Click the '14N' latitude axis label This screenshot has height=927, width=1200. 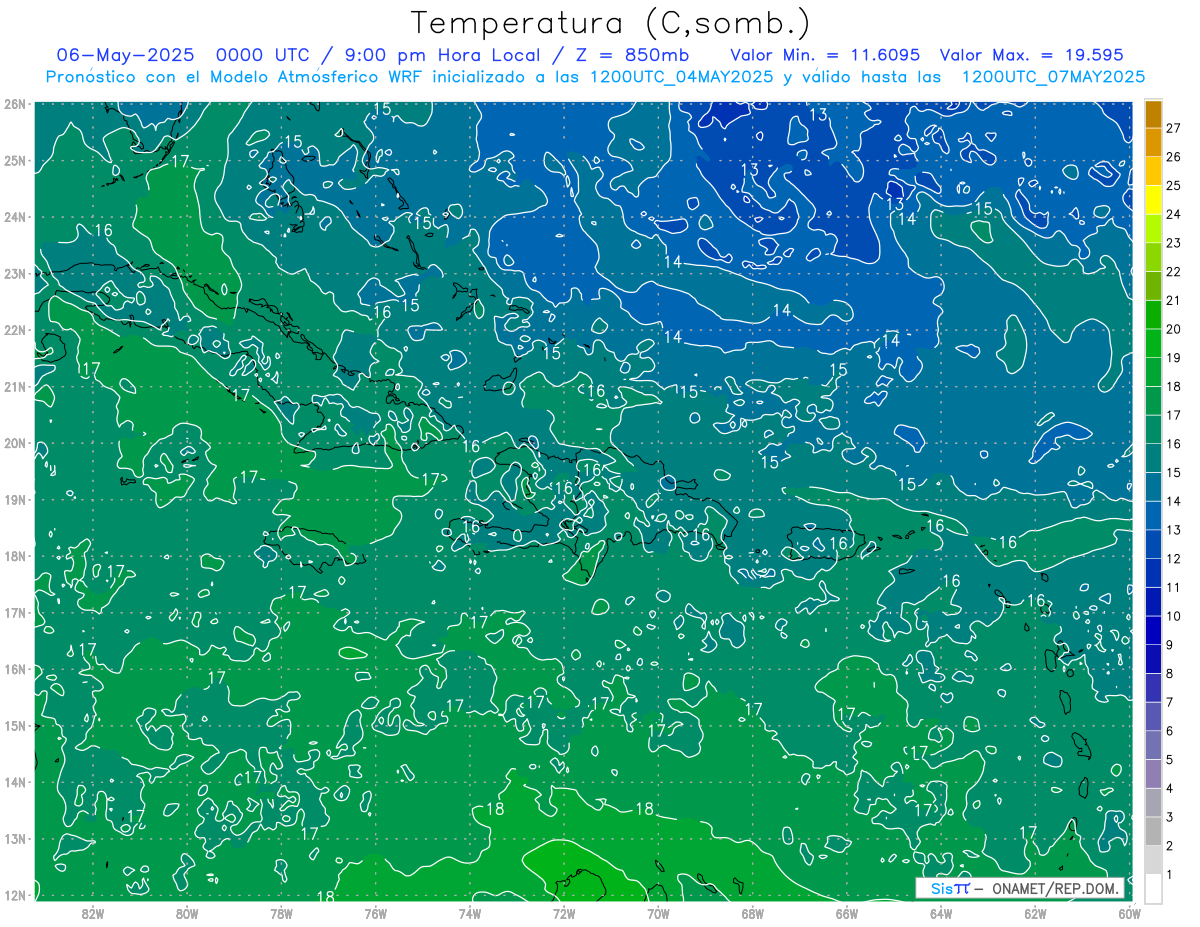click(x=16, y=782)
